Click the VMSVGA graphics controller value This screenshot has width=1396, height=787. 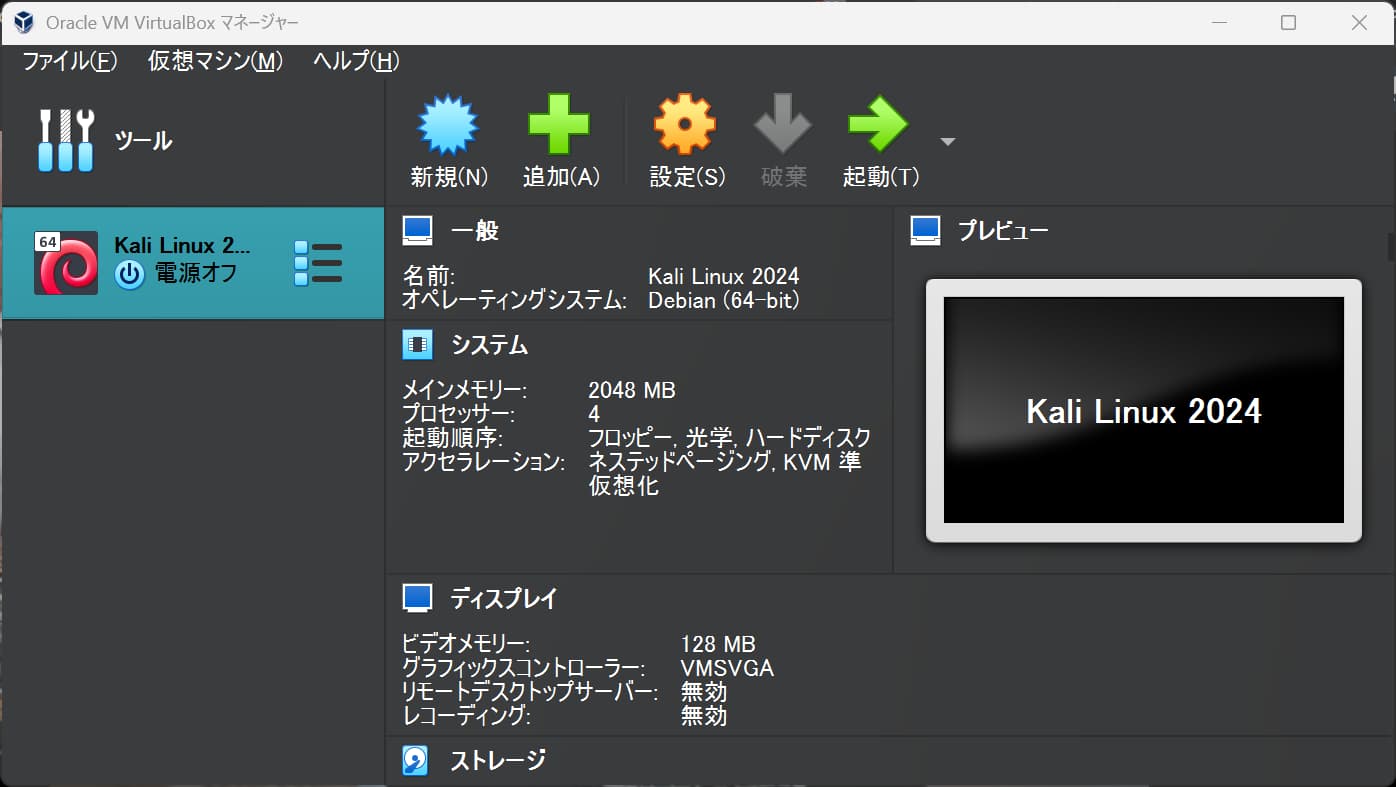coord(727,668)
